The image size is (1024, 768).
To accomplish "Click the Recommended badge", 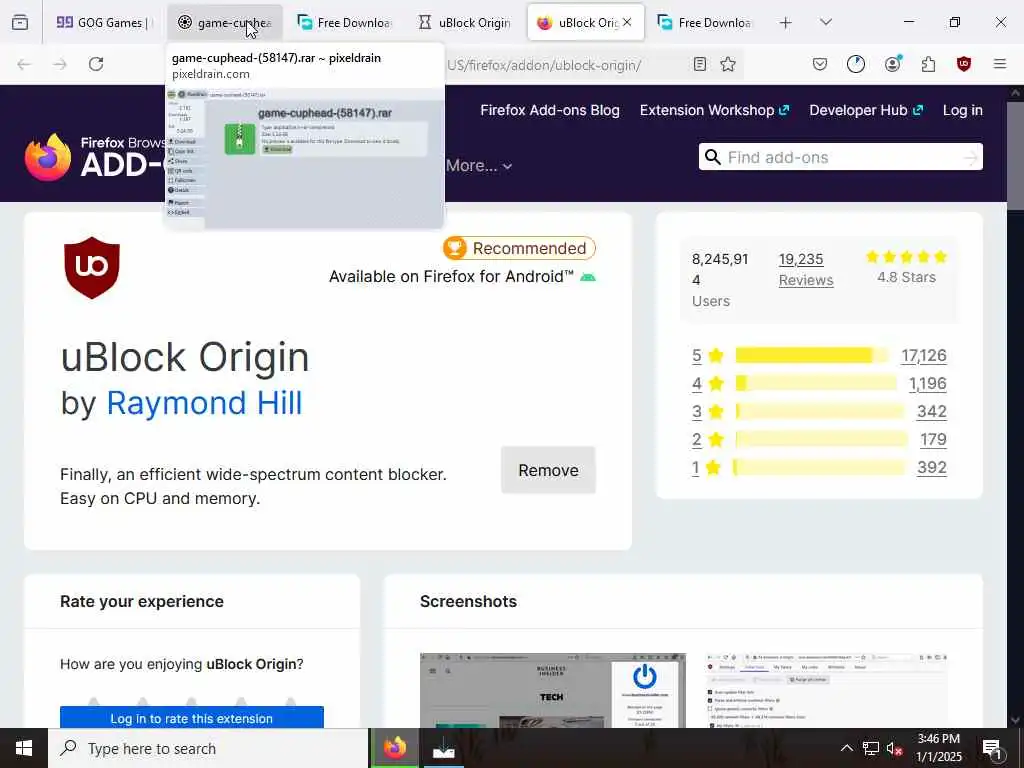I will point(519,248).
